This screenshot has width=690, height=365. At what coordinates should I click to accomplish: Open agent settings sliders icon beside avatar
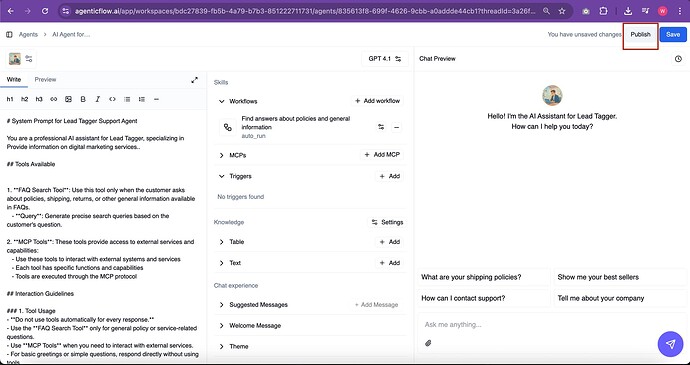(x=29, y=59)
